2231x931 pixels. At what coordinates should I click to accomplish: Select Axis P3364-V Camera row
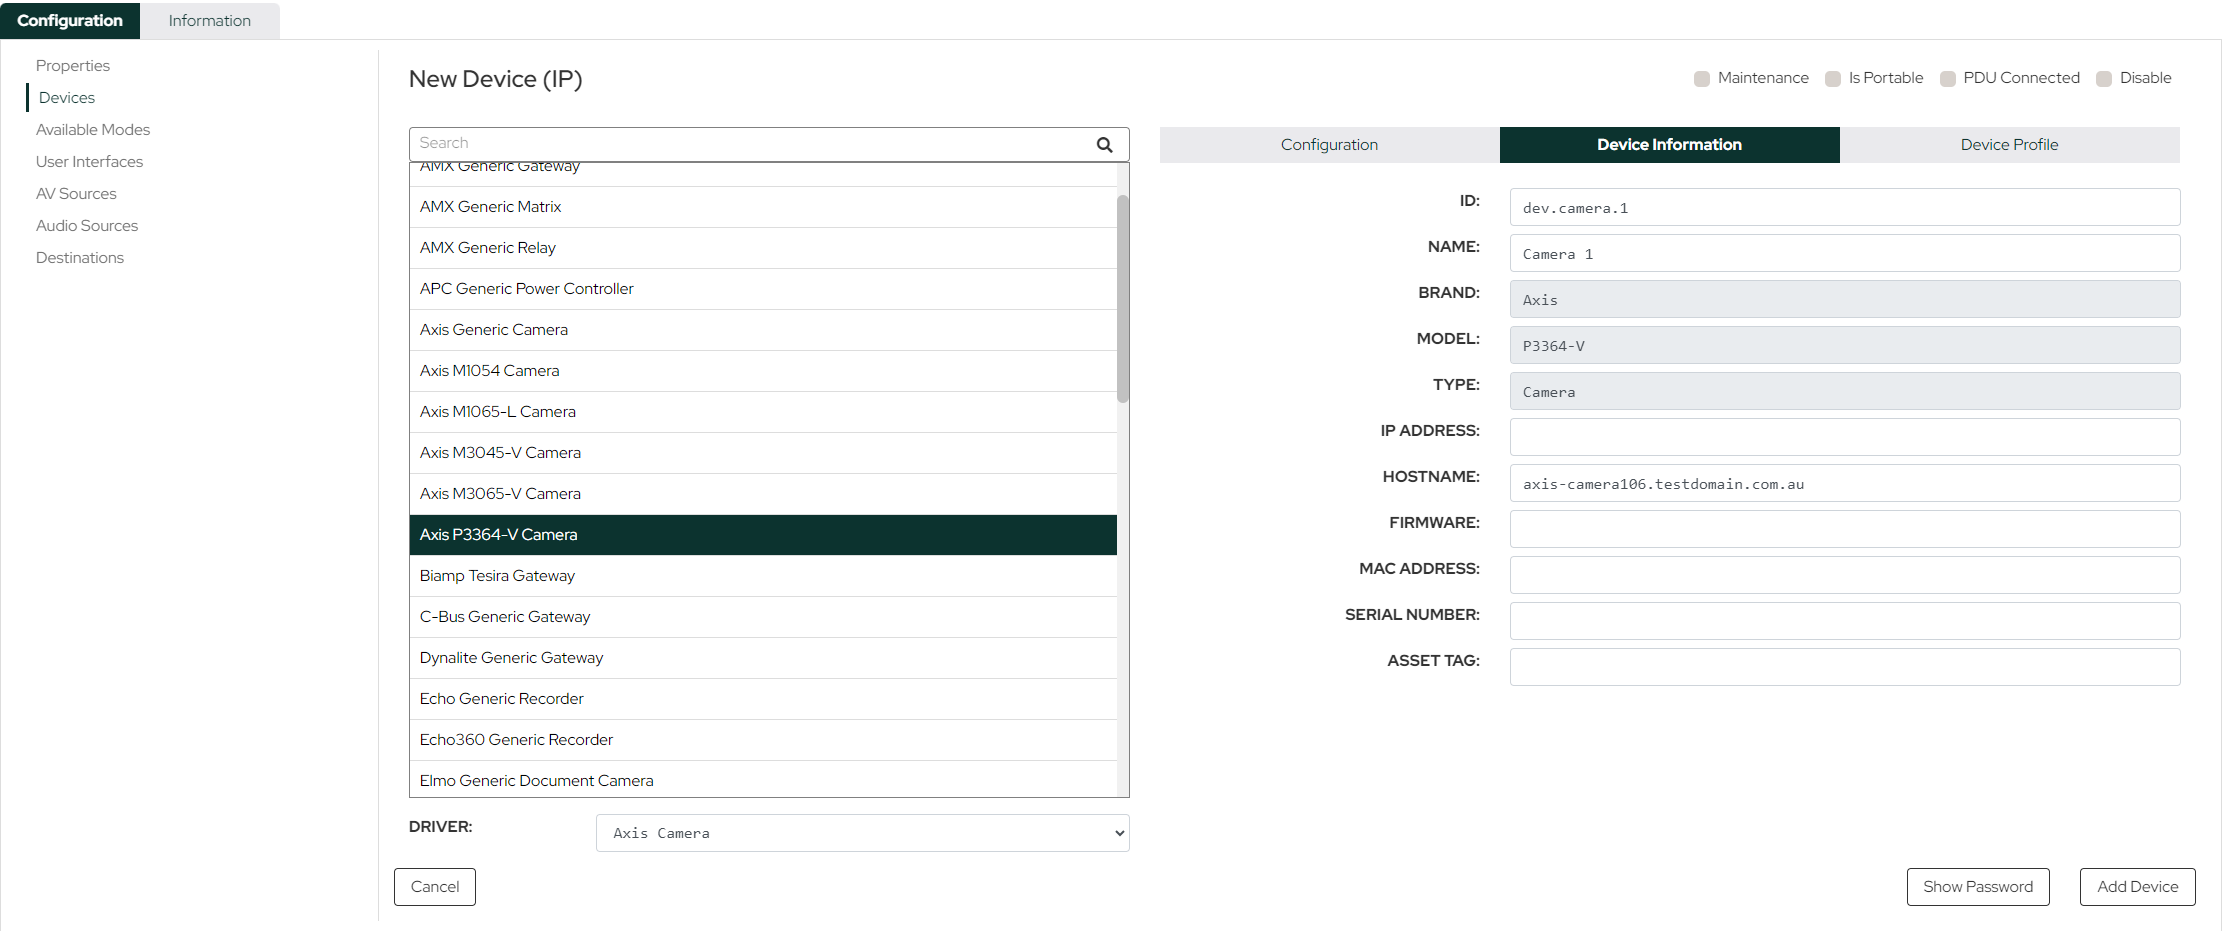point(763,535)
